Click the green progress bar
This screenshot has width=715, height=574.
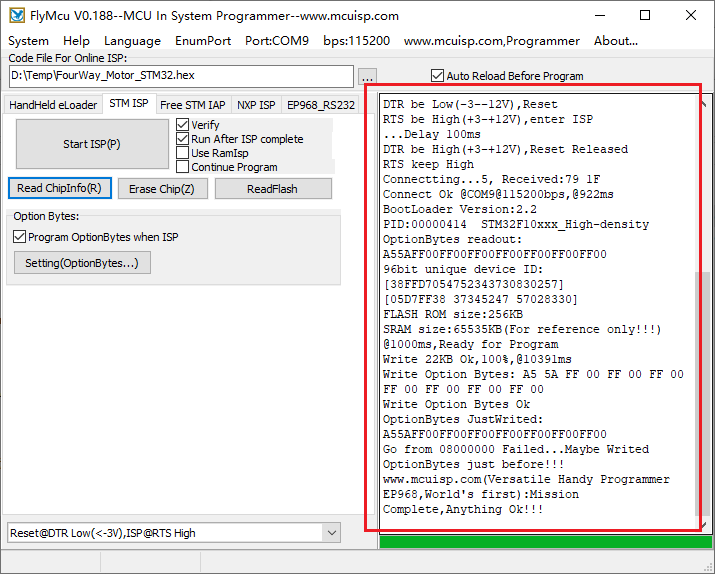[x=545, y=542]
